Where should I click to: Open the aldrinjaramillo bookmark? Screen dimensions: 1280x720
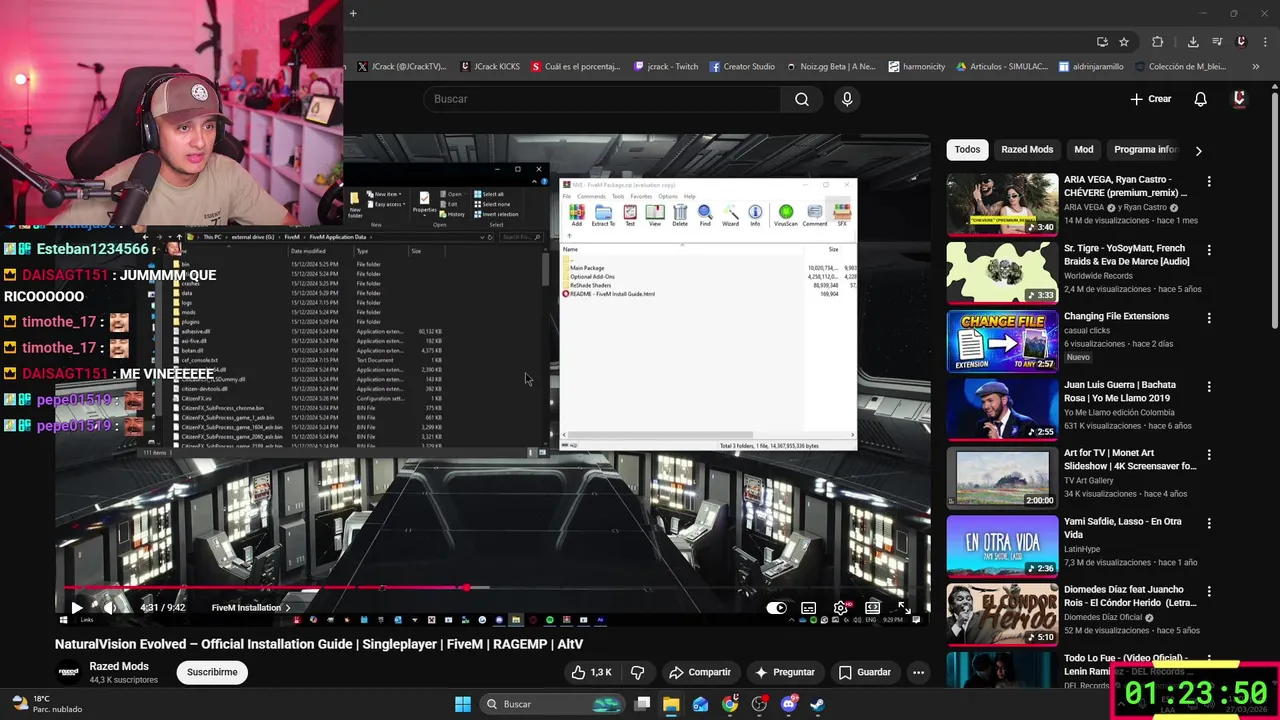(1092, 67)
